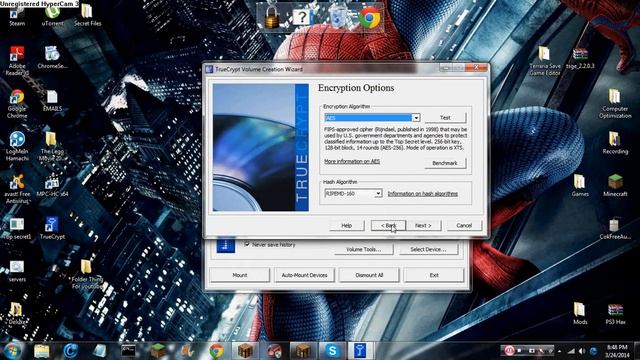
Task: Cancel the Volume Creation Wizard
Action: (464, 225)
